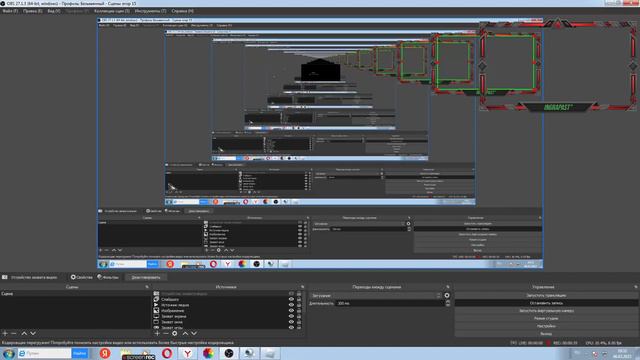Screen dimensions: 640x360
Task: Open the Коллекция сцен menu
Action: [111, 11]
